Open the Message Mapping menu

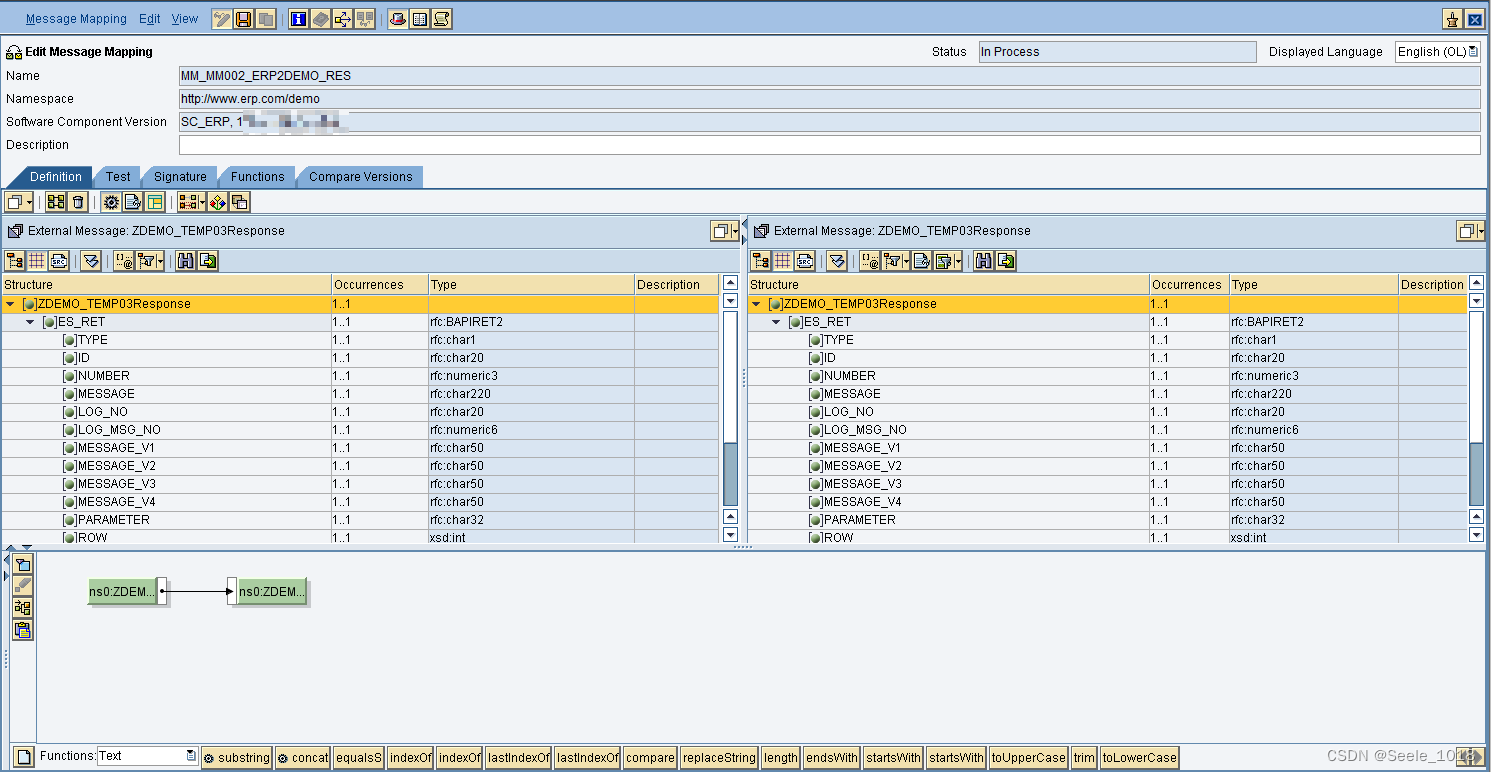[76, 19]
